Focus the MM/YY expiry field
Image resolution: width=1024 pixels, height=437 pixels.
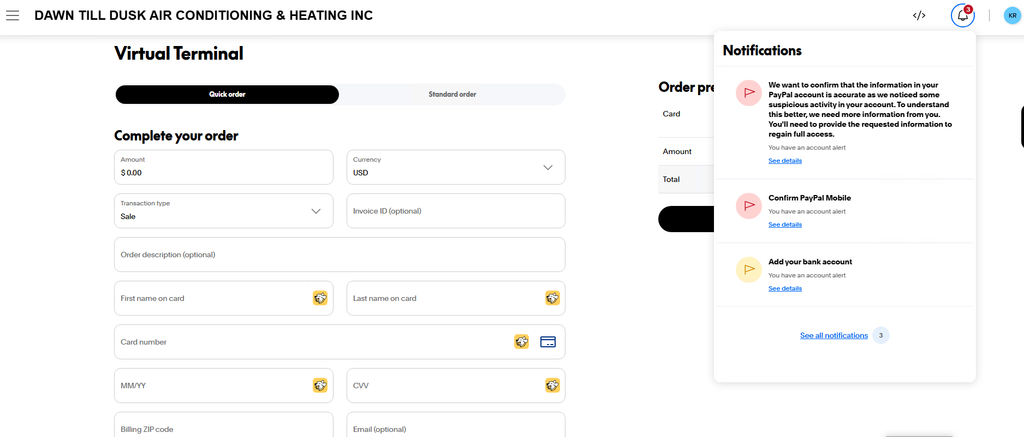[223, 385]
